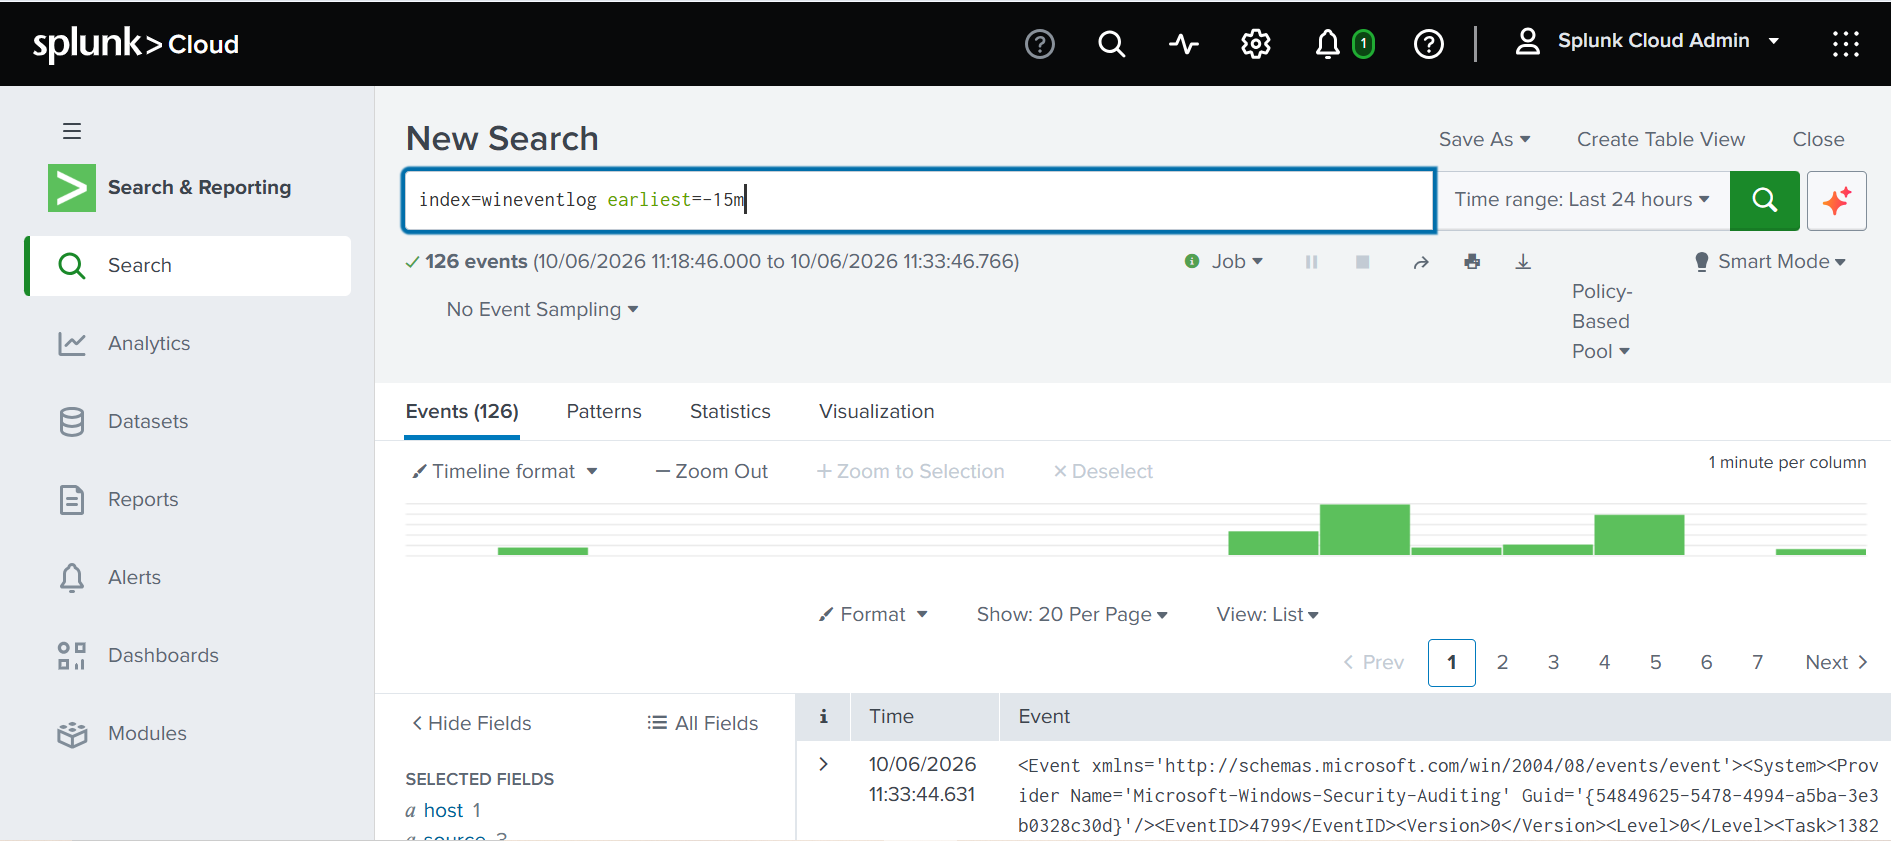Image resolution: width=1891 pixels, height=841 pixels.
Task: Open the grey help circle icon
Action: (x=1040, y=44)
